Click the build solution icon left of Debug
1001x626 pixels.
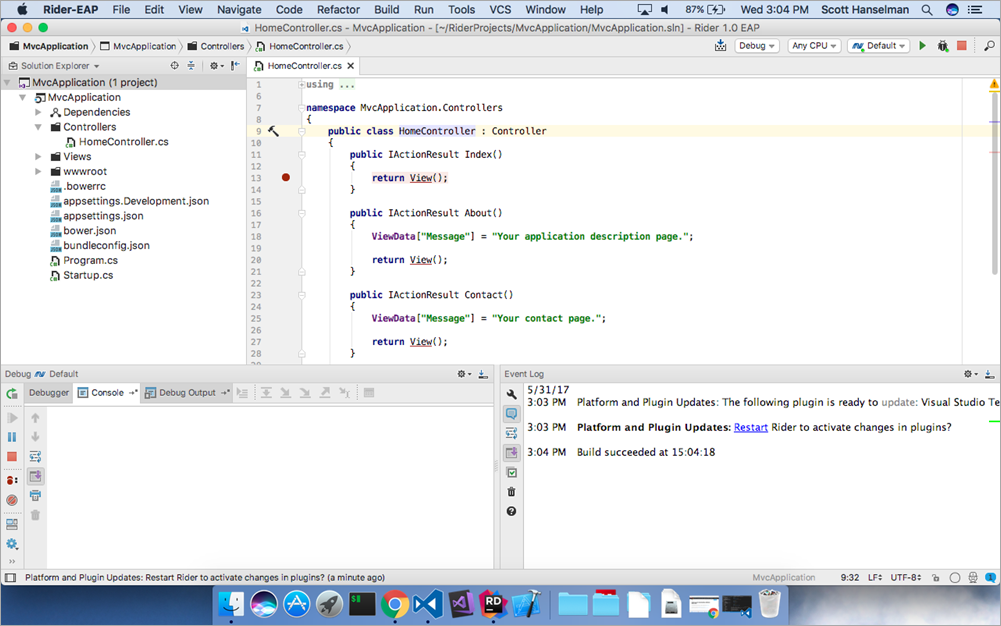pyautogui.click(x=720, y=46)
